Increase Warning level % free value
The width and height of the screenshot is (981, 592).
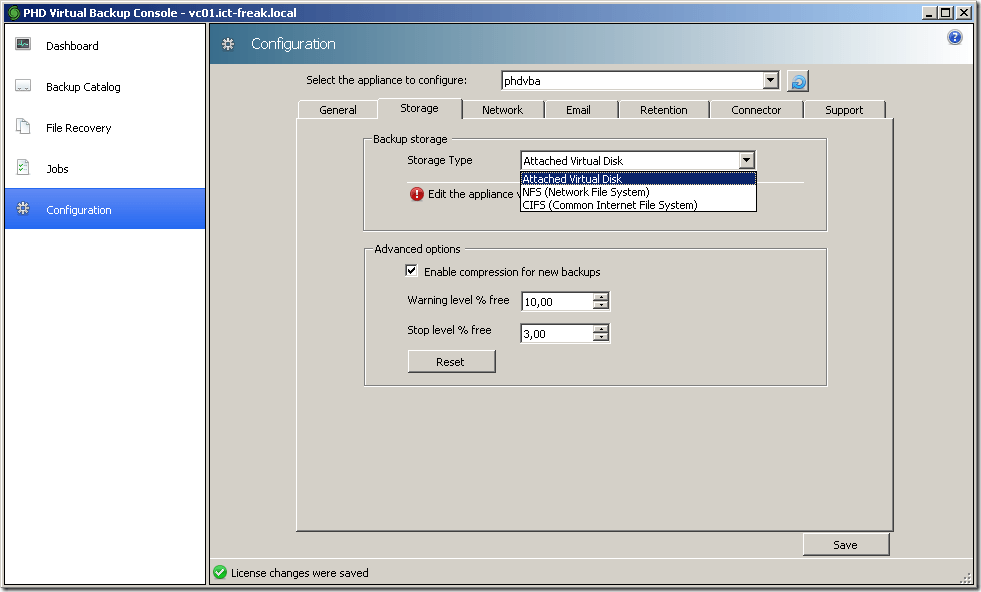[x=600, y=297]
